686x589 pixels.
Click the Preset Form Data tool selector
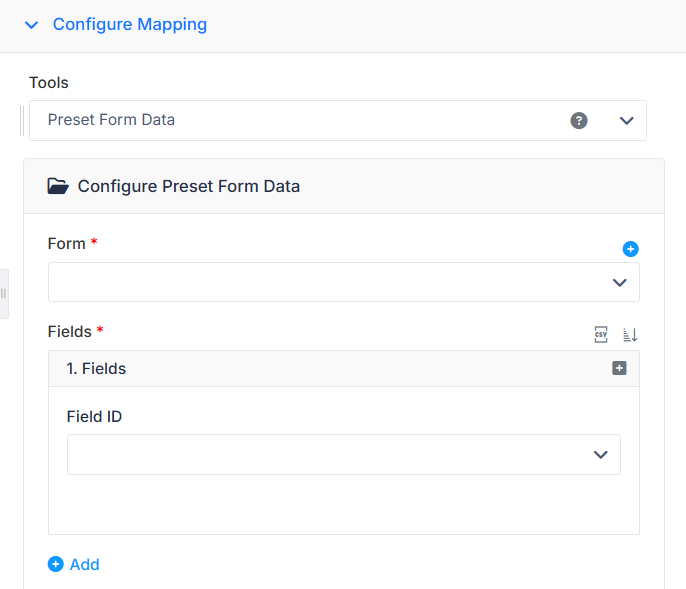click(x=337, y=121)
